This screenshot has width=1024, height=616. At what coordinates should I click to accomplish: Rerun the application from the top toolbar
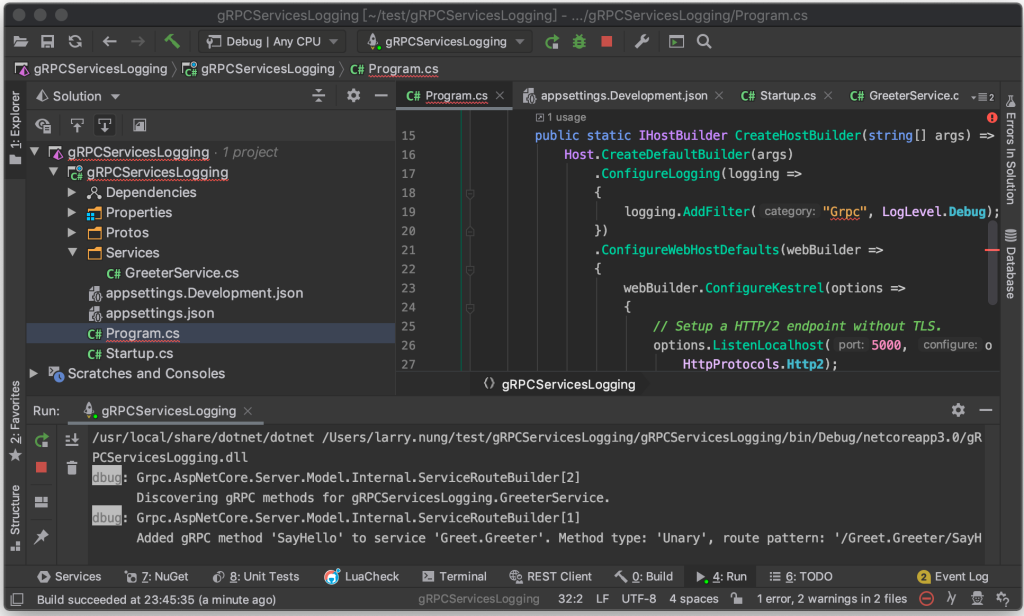pyautogui.click(x=552, y=42)
